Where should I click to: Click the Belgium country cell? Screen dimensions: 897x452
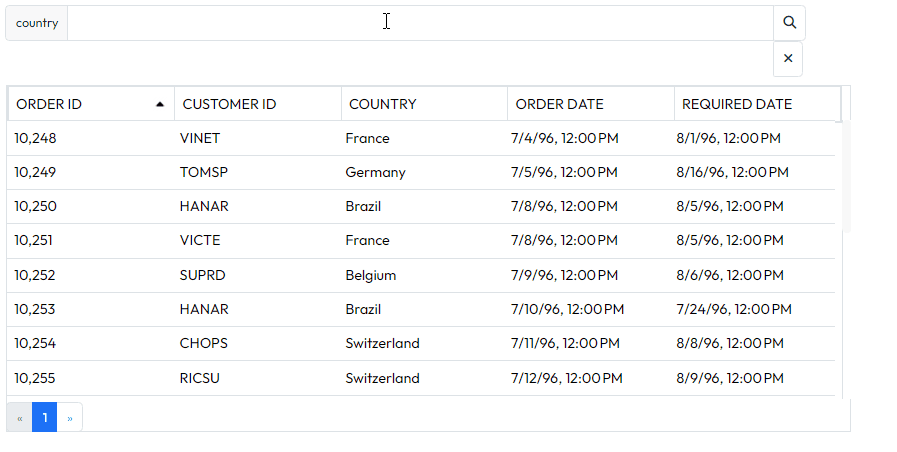tap(371, 275)
